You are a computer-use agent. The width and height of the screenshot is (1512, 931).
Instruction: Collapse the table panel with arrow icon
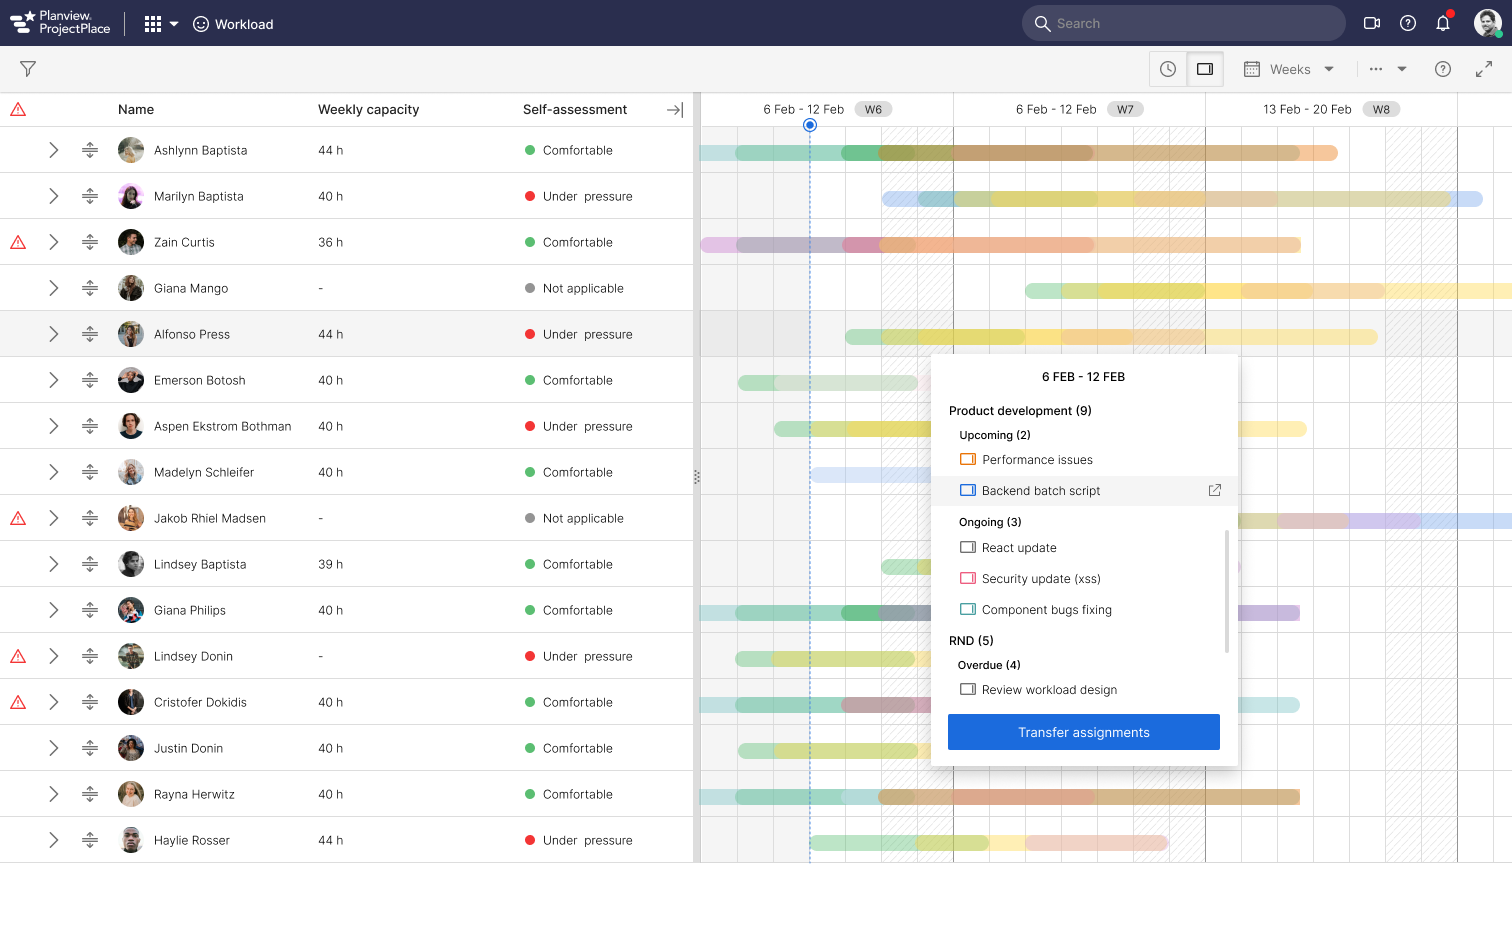(675, 110)
